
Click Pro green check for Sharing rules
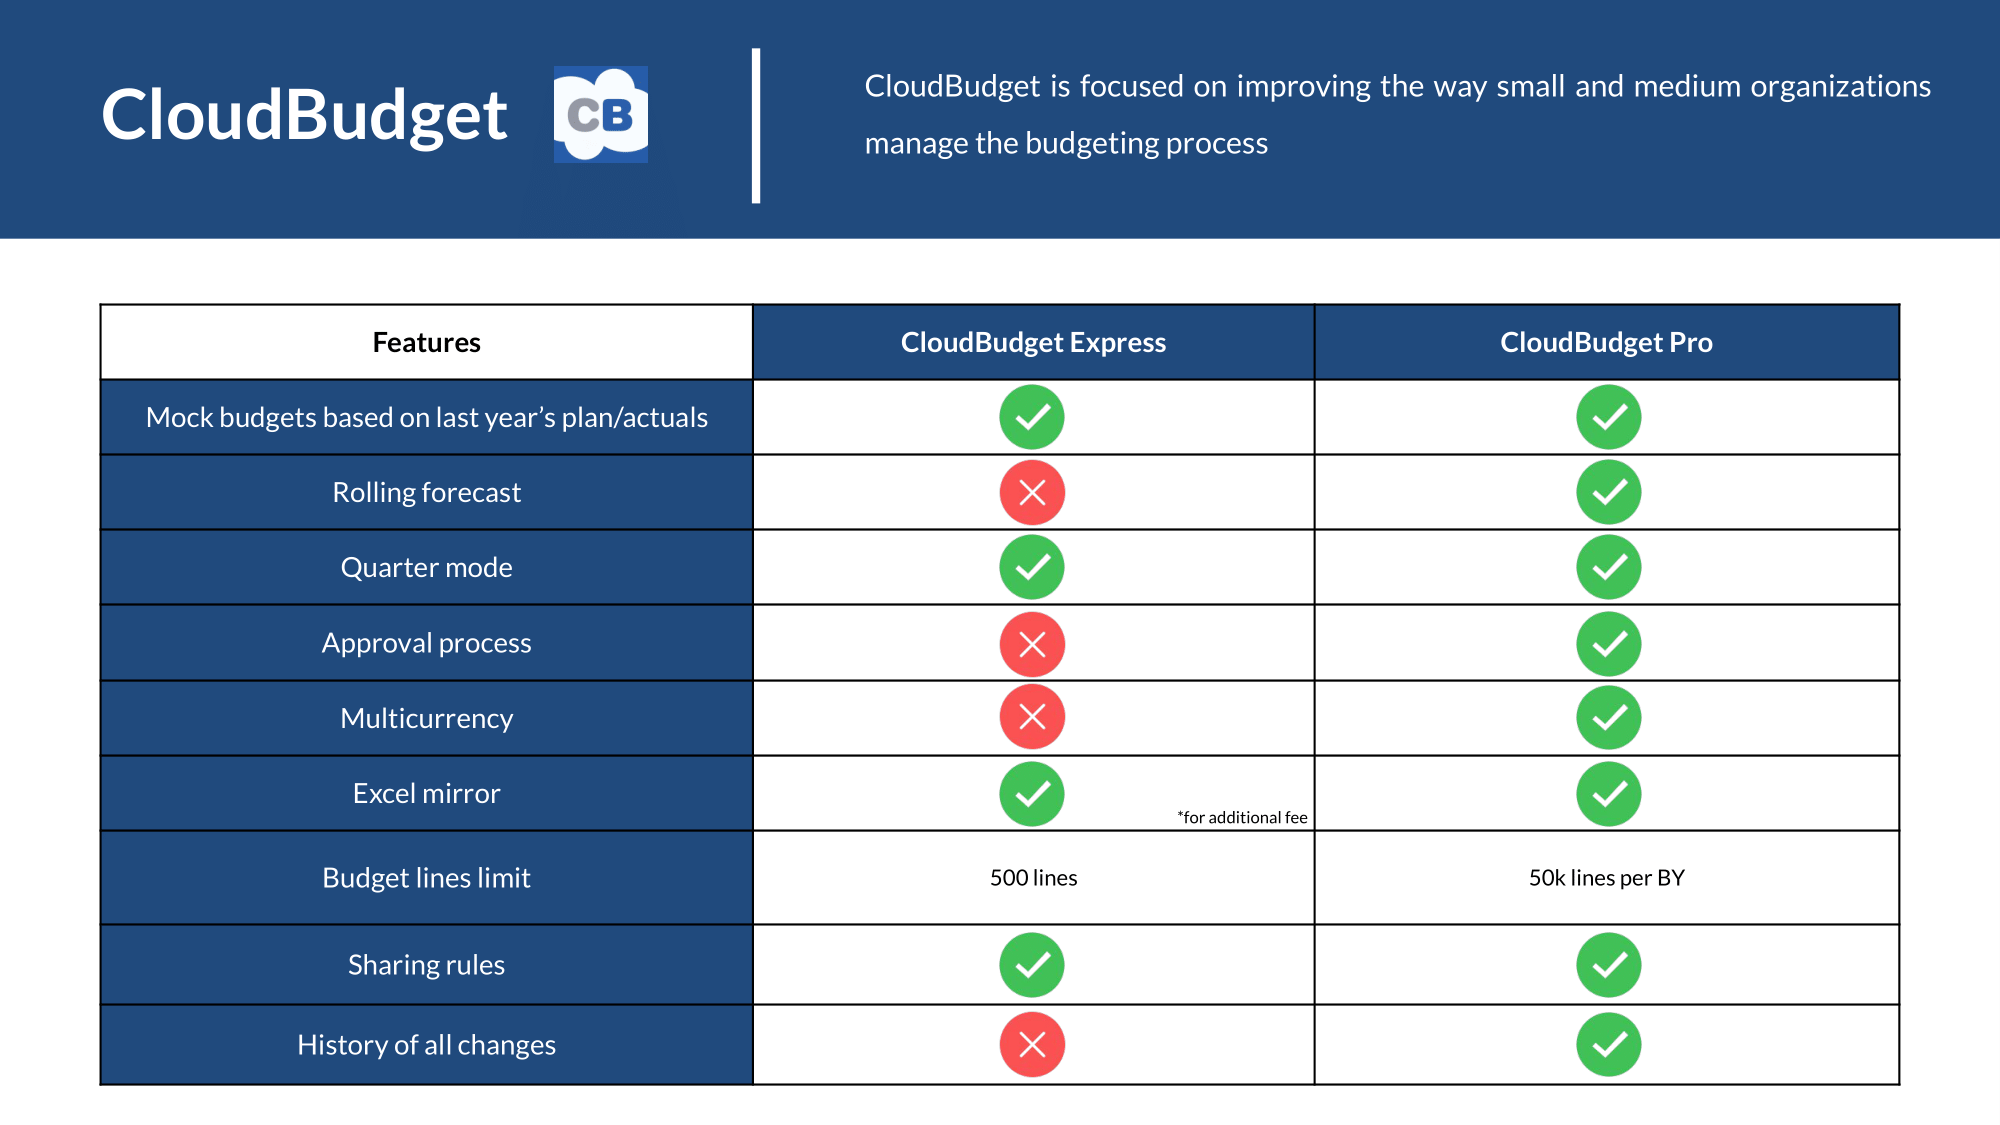(x=1608, y=965)
